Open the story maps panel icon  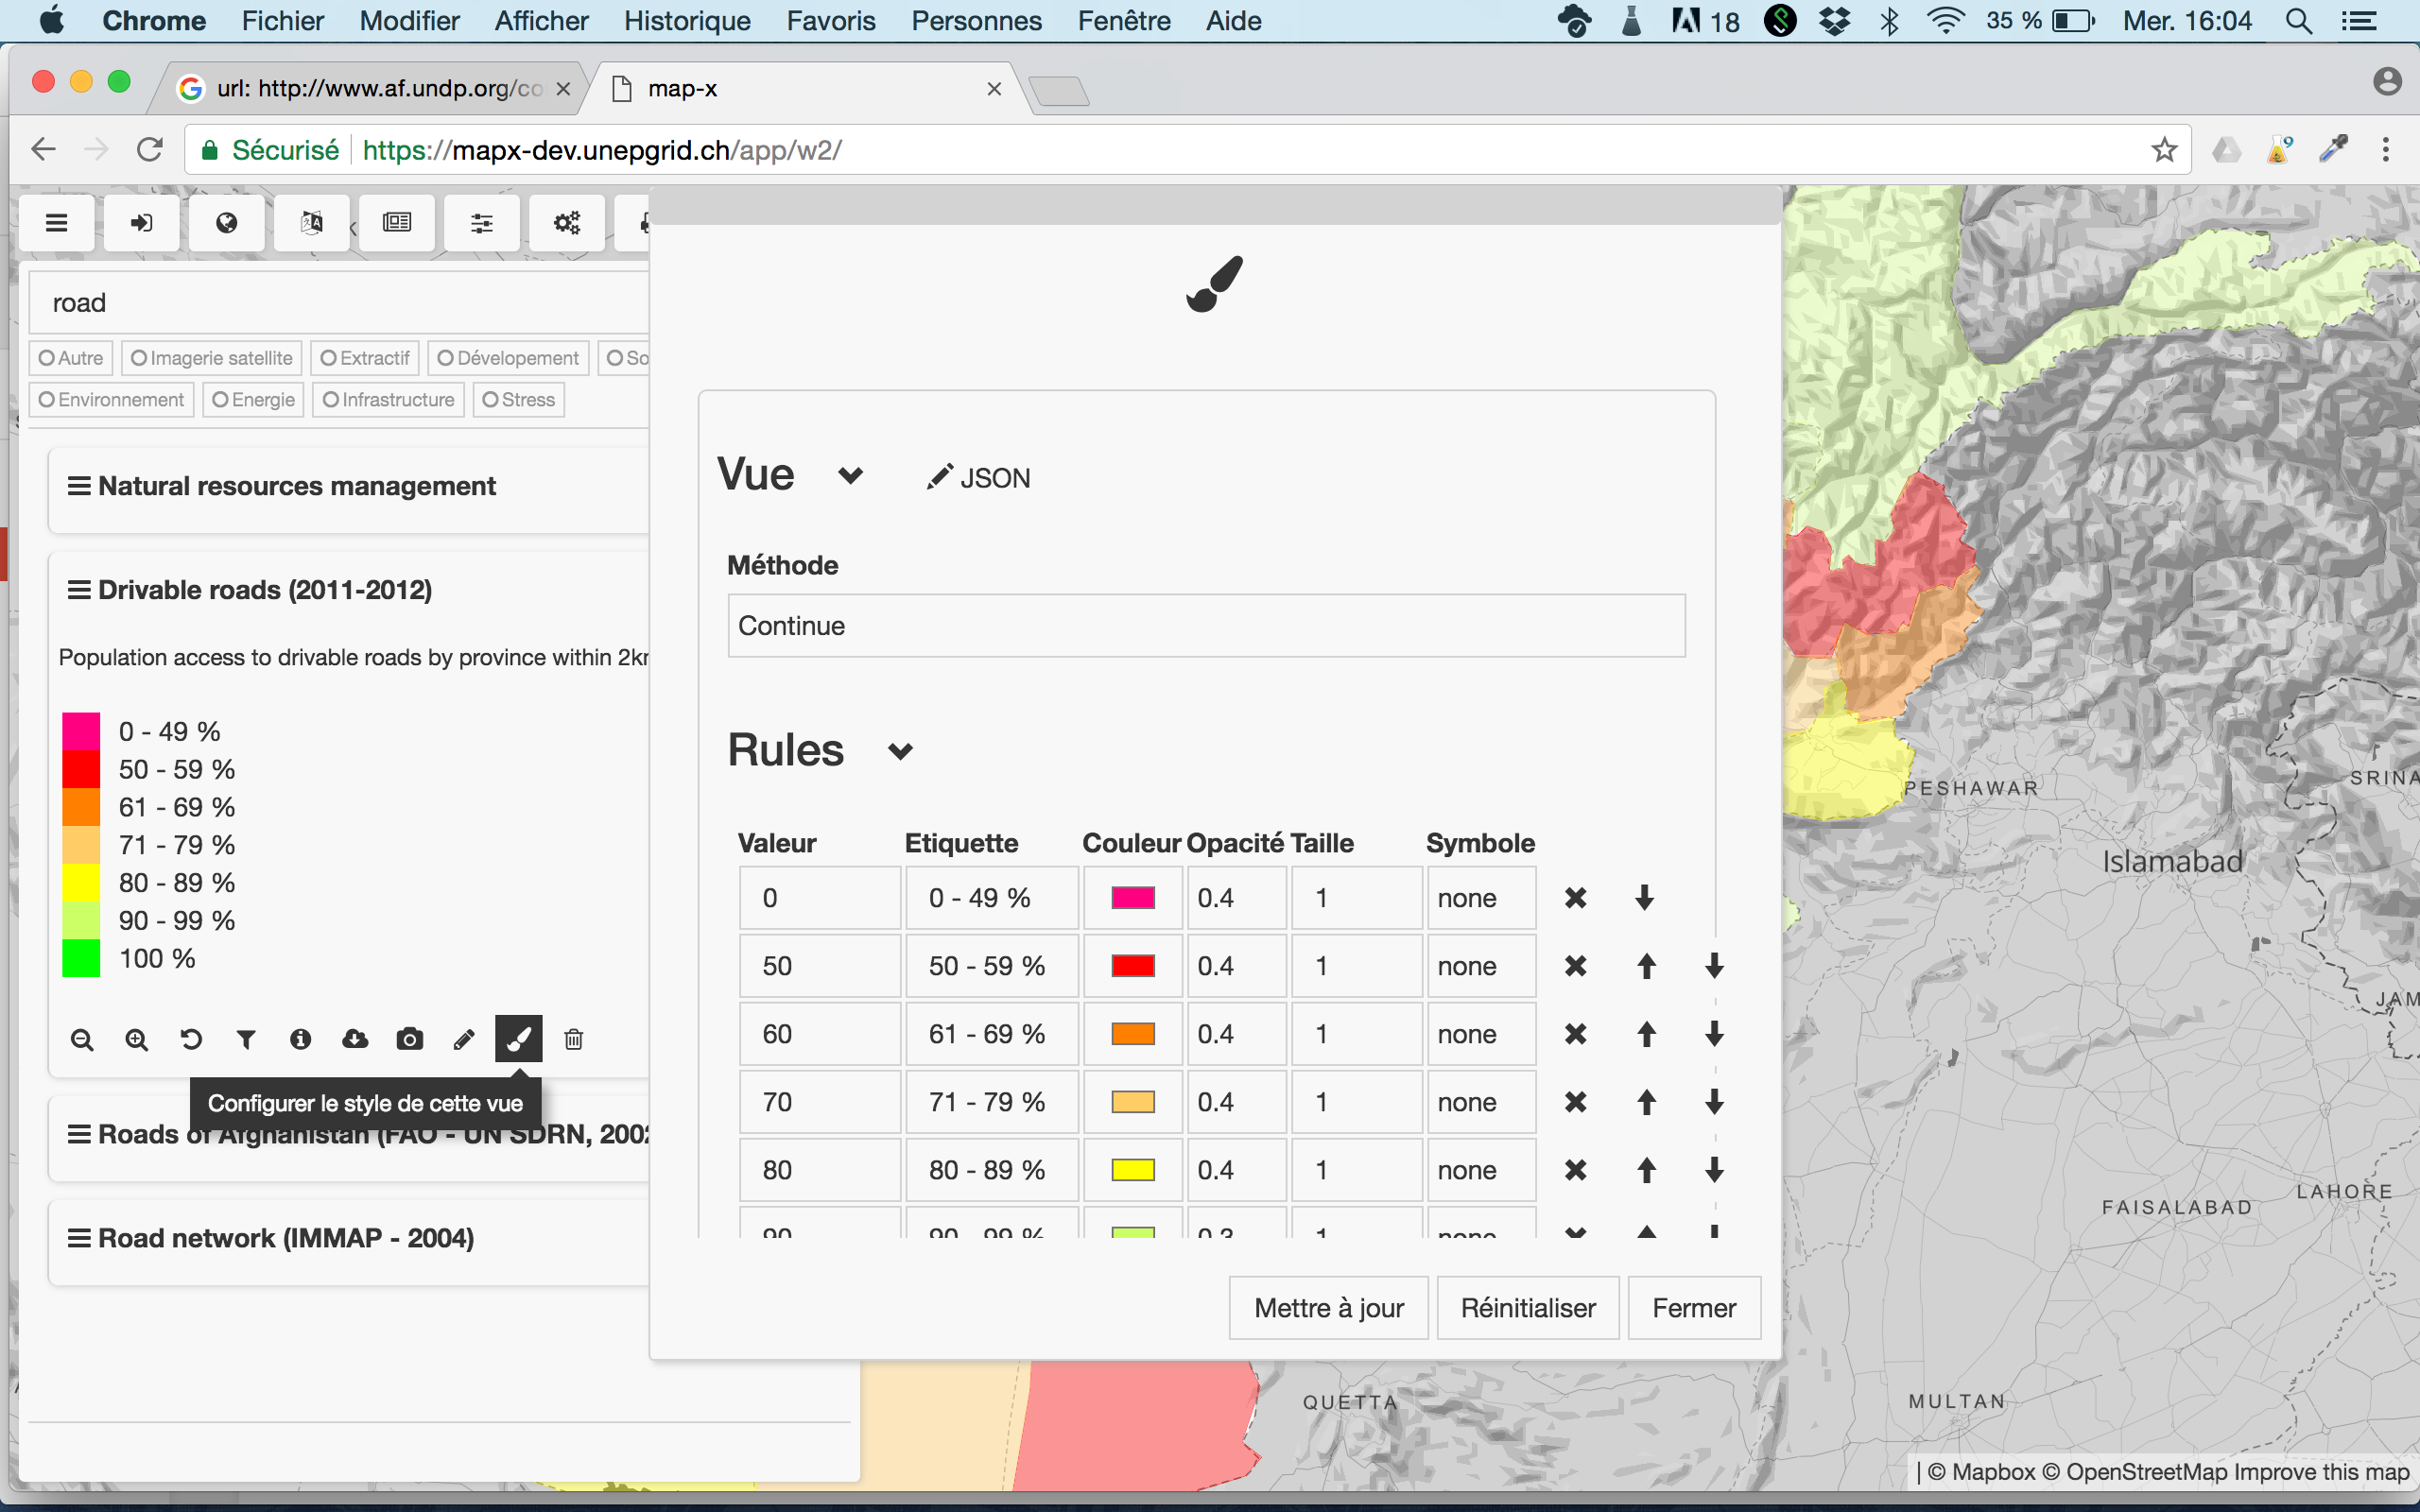tap(396, 223)
